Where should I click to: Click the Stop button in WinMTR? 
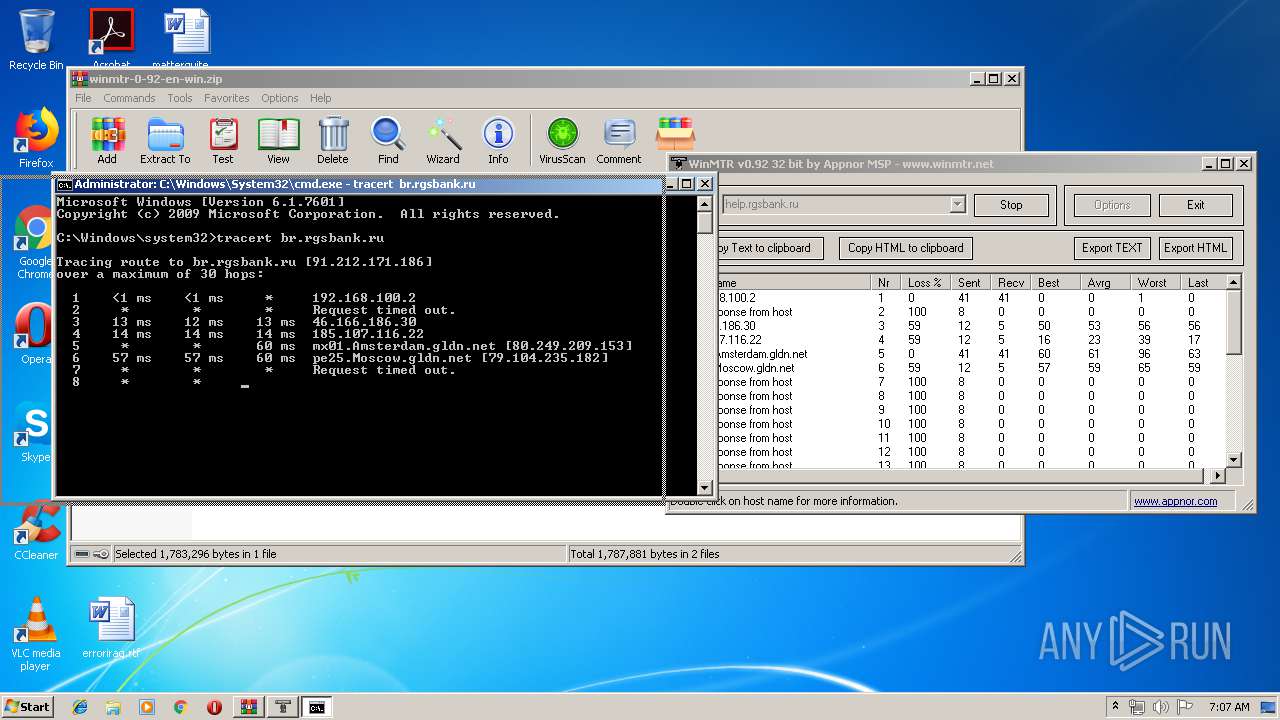[x=1011, y=205]
